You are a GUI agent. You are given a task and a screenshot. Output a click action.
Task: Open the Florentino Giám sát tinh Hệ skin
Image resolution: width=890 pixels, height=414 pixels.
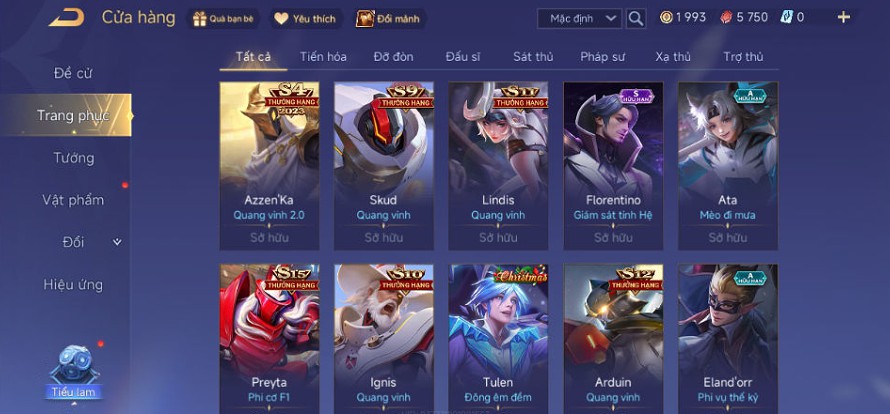[613, 166]
